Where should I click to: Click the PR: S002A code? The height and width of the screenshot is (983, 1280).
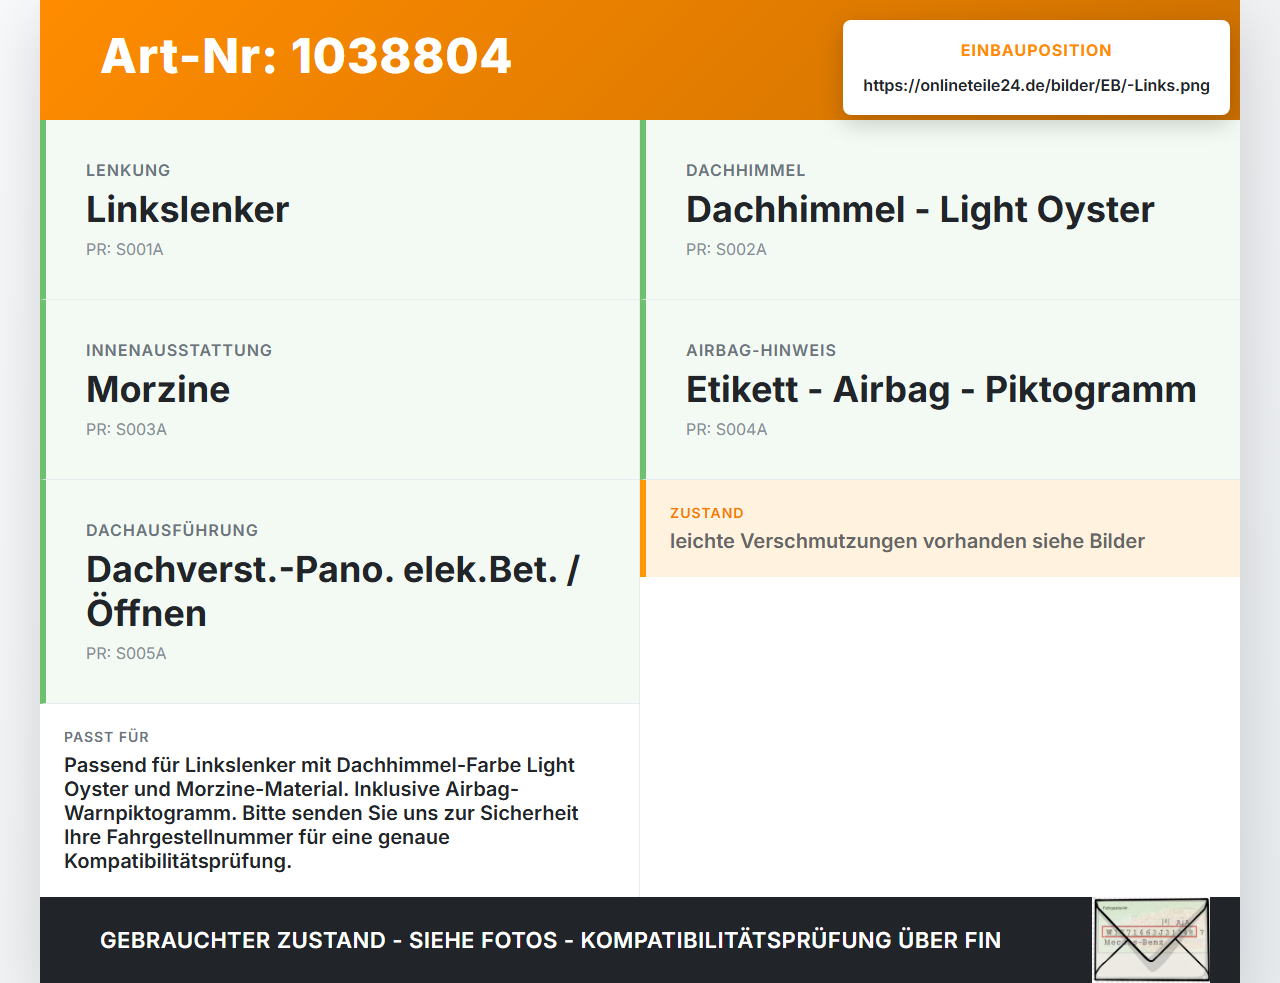(x=726, y=249)
